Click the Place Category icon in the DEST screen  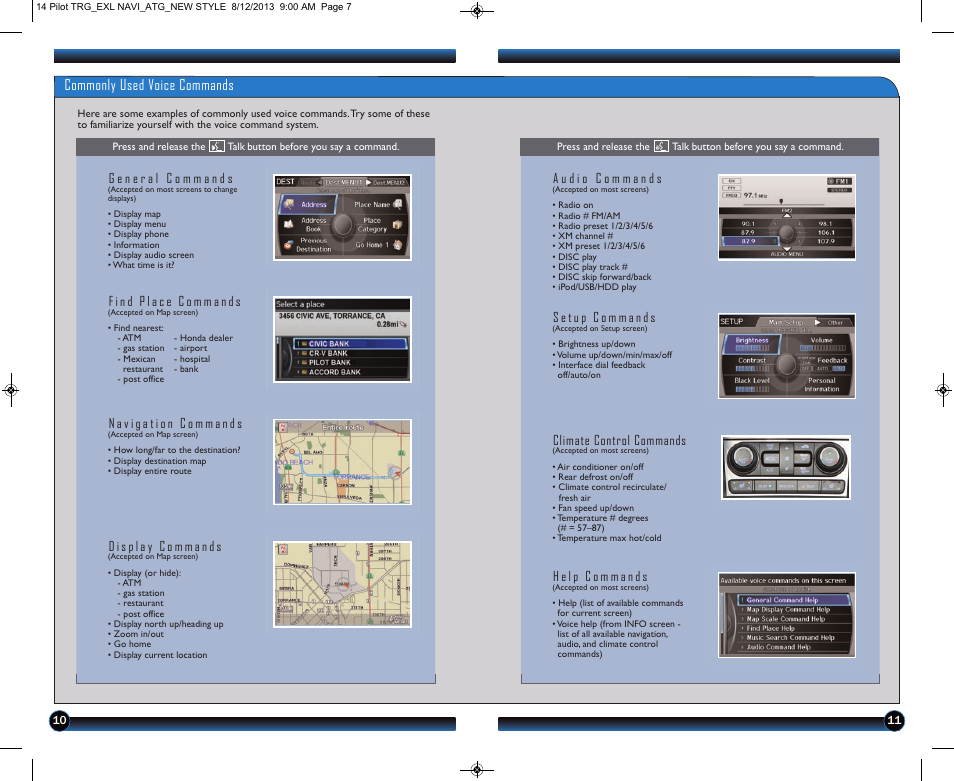pos(397,224)
